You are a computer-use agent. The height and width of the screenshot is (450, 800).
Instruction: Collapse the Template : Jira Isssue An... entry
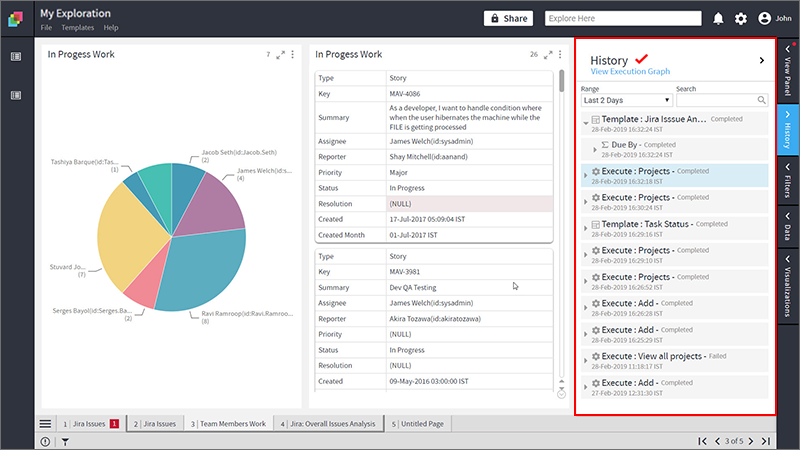586,123
